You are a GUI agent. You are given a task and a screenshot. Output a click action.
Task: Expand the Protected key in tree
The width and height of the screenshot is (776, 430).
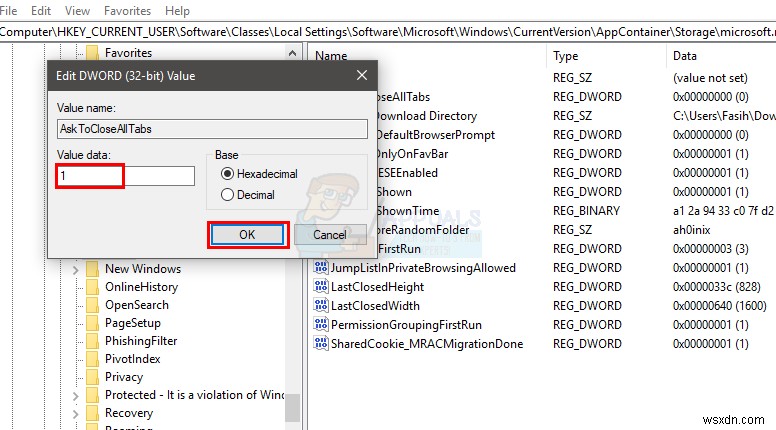point(76,396)
